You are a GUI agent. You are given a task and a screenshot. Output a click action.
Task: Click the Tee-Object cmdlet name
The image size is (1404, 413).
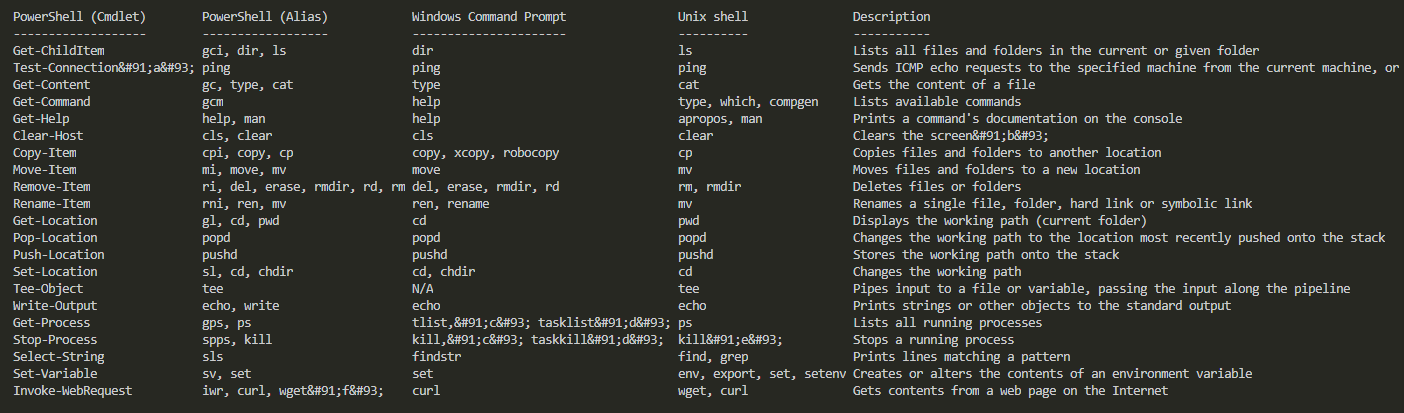48,288
